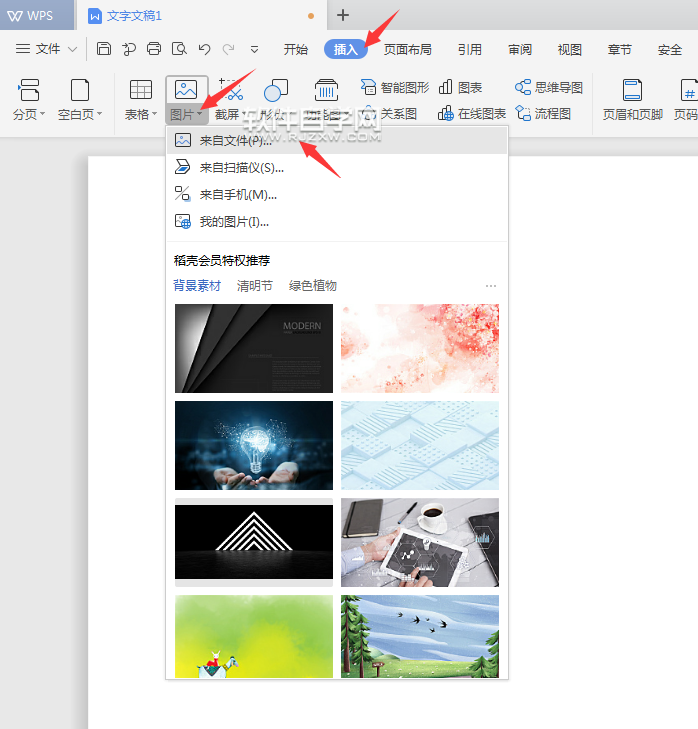698x729 pixels.
Task: Choose From Scanner (来自扫描仪) option
Action: point(241,168)
